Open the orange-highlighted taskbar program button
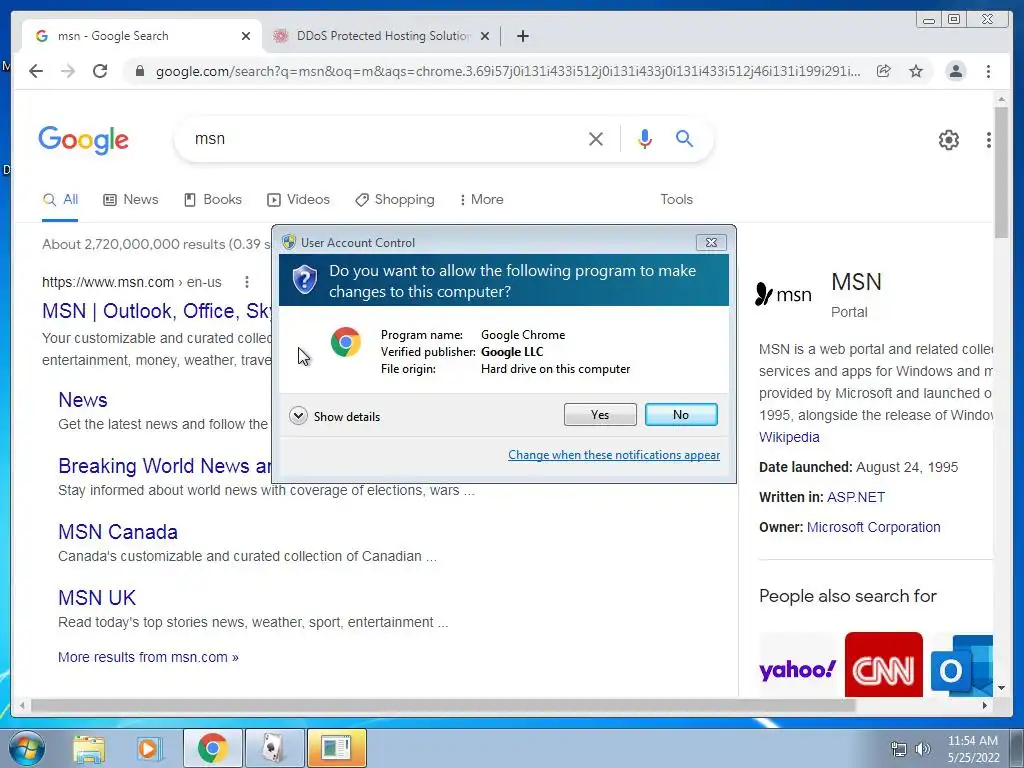The image size is (1024, 768). (336, 748)
